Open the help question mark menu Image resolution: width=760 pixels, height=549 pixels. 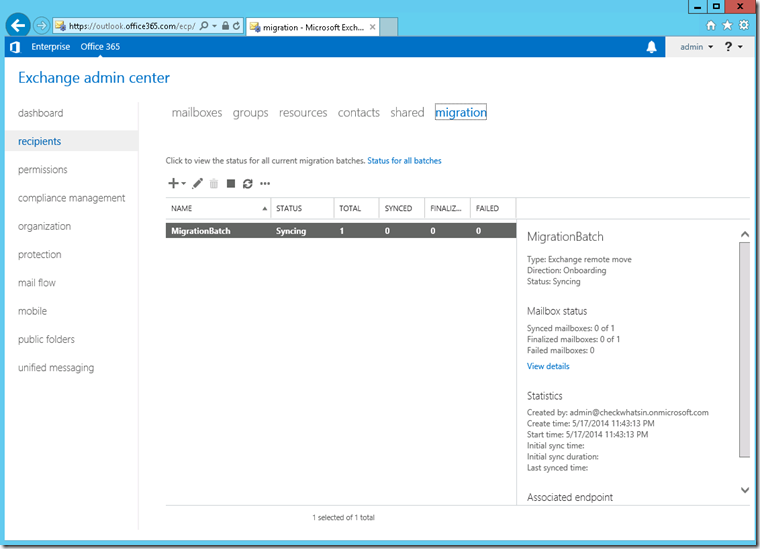(x=733, y=47)
